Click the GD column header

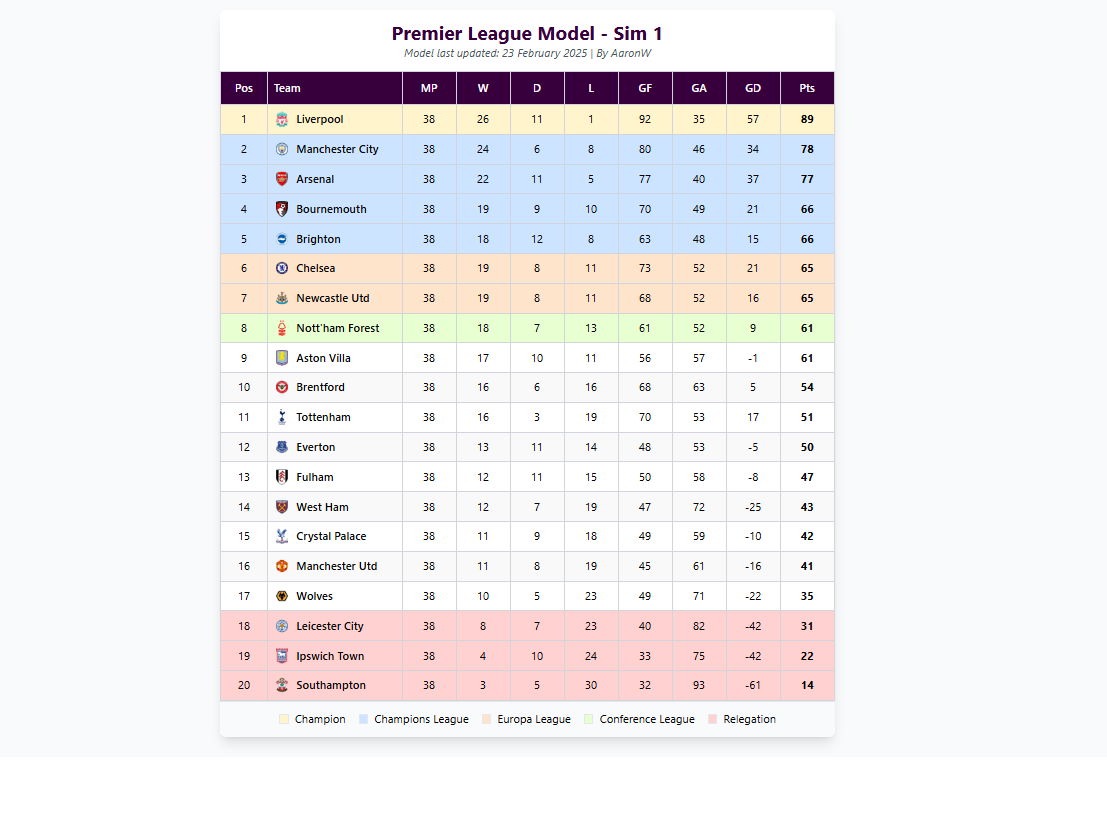tap(753, 88)
